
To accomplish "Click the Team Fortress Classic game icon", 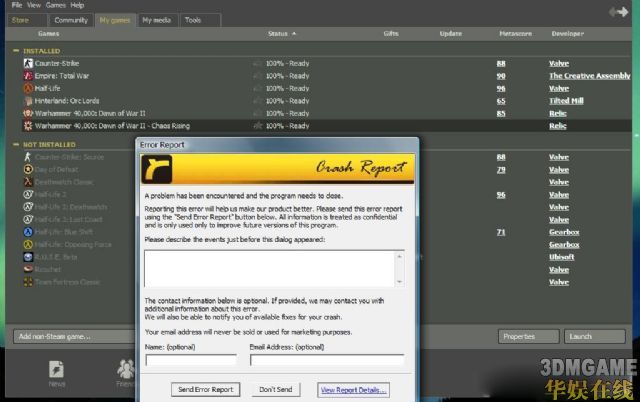I will tap(28, 282).
